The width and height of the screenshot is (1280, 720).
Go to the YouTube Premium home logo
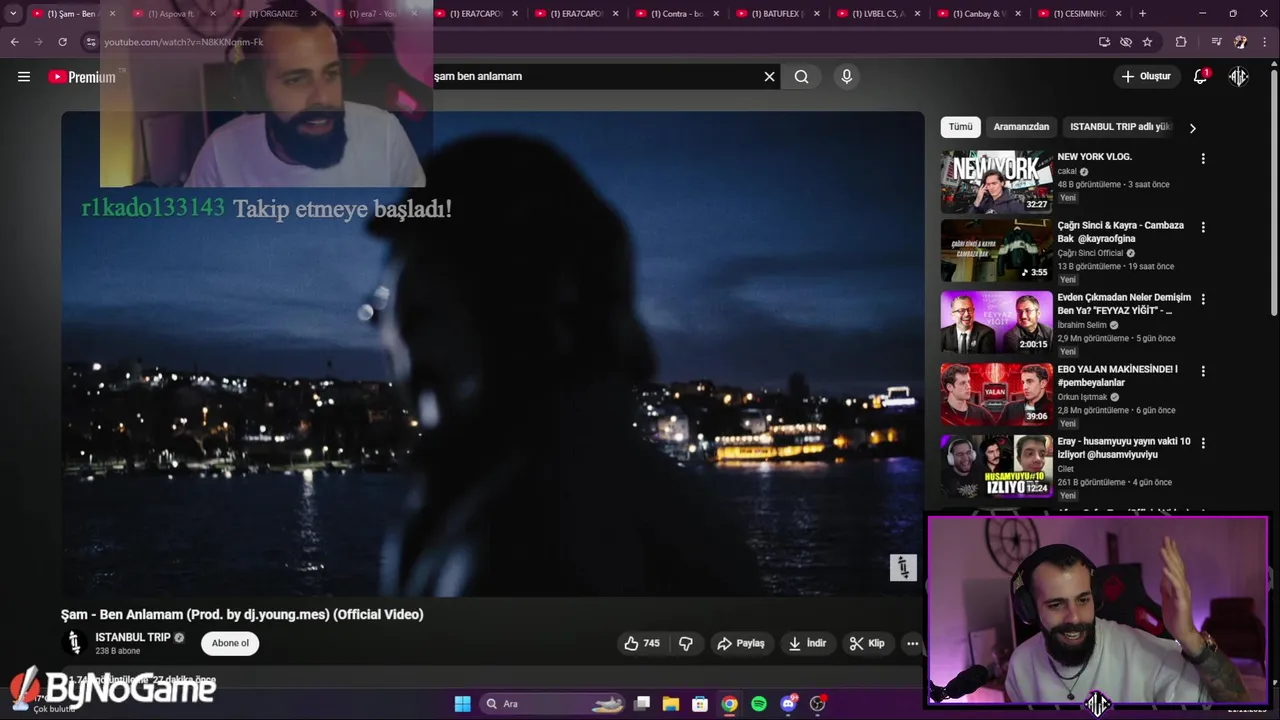(82, 77)
